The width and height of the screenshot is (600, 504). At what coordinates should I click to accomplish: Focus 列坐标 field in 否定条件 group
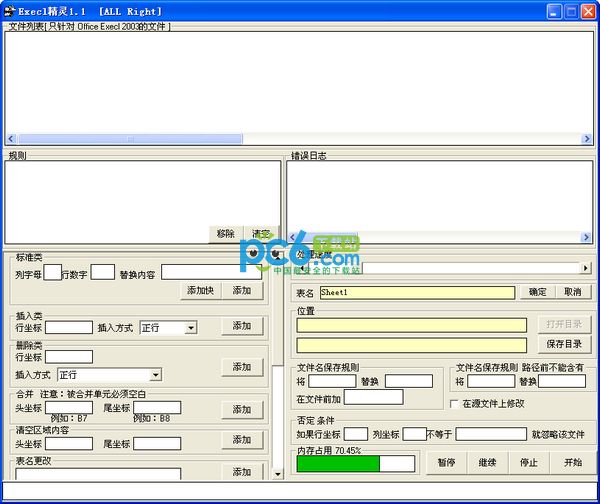(414, 434)
